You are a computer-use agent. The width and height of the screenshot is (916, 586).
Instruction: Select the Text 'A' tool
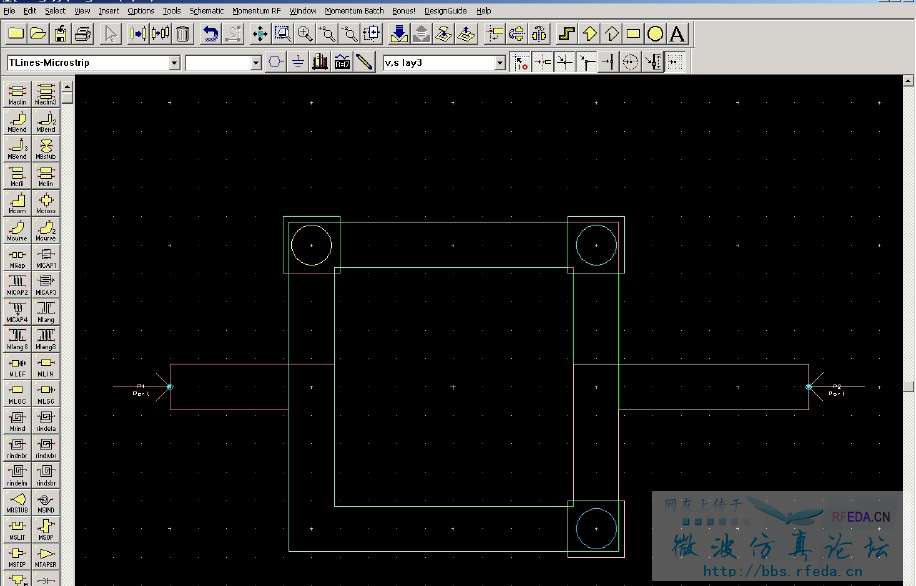click(677, 34)
